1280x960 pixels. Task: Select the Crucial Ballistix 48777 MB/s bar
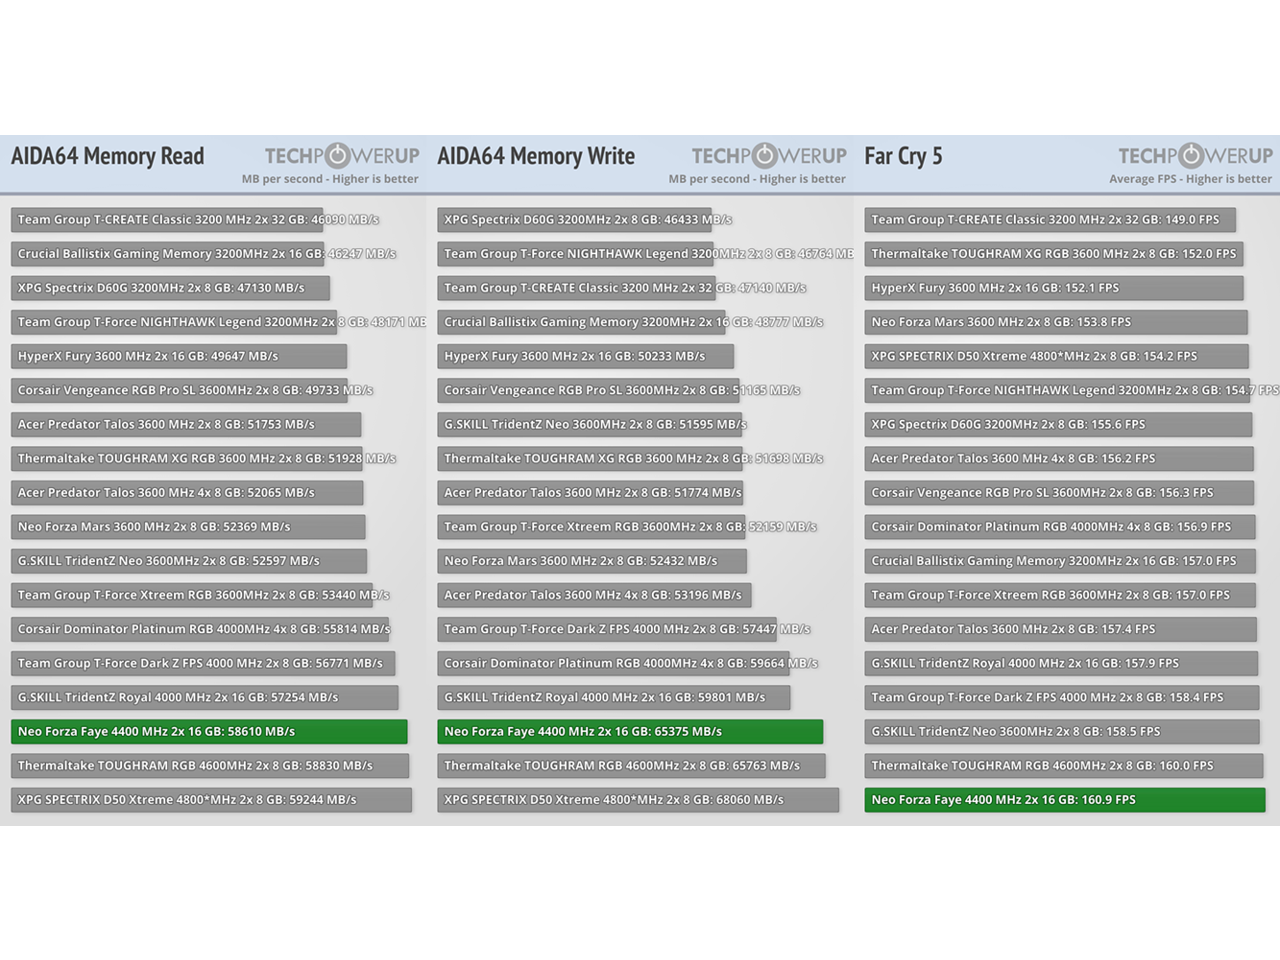coord(581,322)
